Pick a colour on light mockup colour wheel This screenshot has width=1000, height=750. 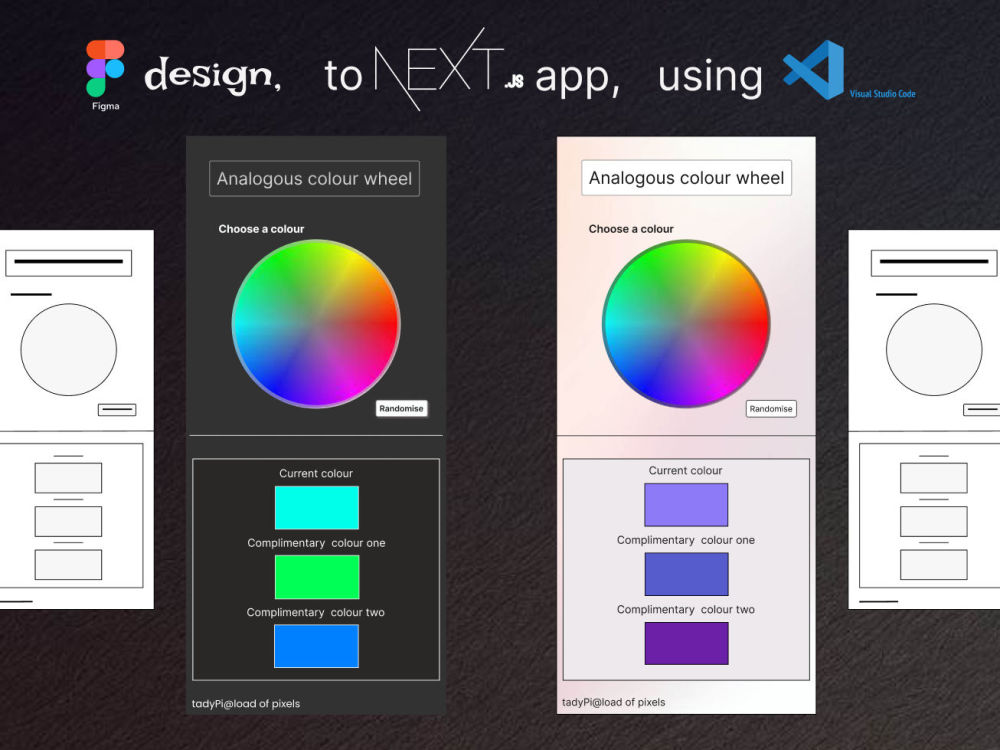686,323
